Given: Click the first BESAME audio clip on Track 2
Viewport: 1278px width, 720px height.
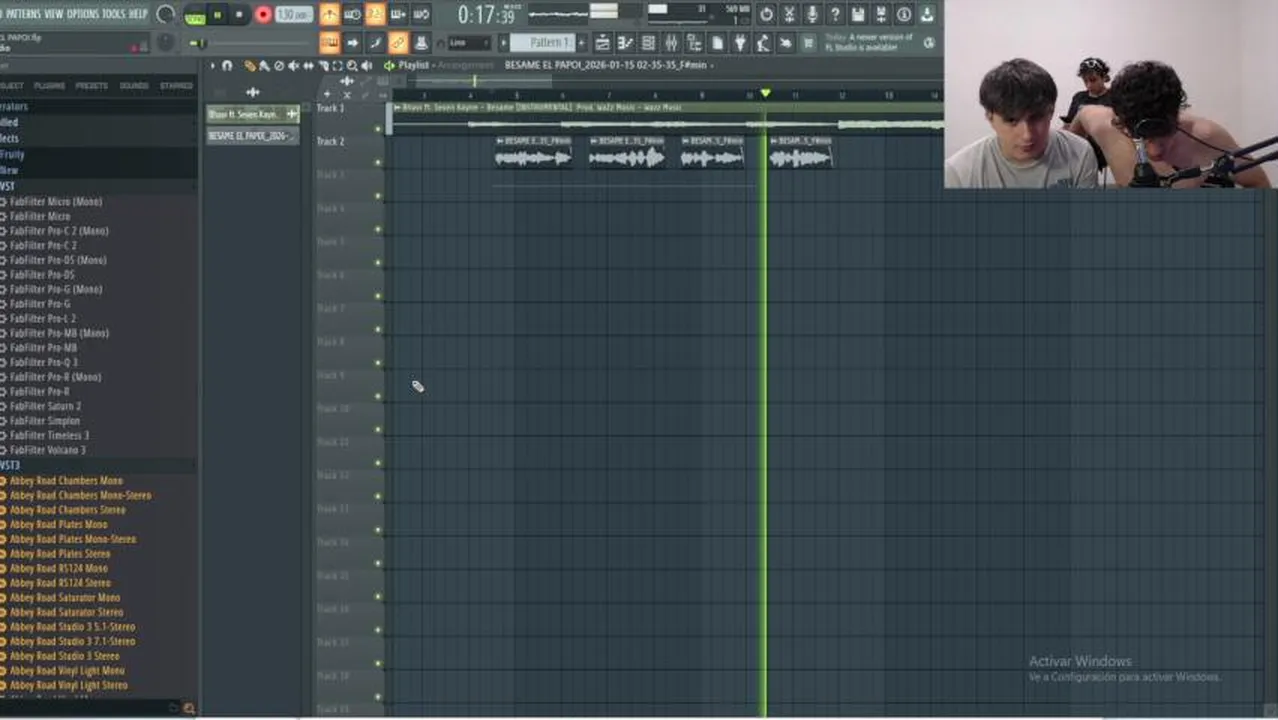Looking at the screenshot, I should (533, 151).
